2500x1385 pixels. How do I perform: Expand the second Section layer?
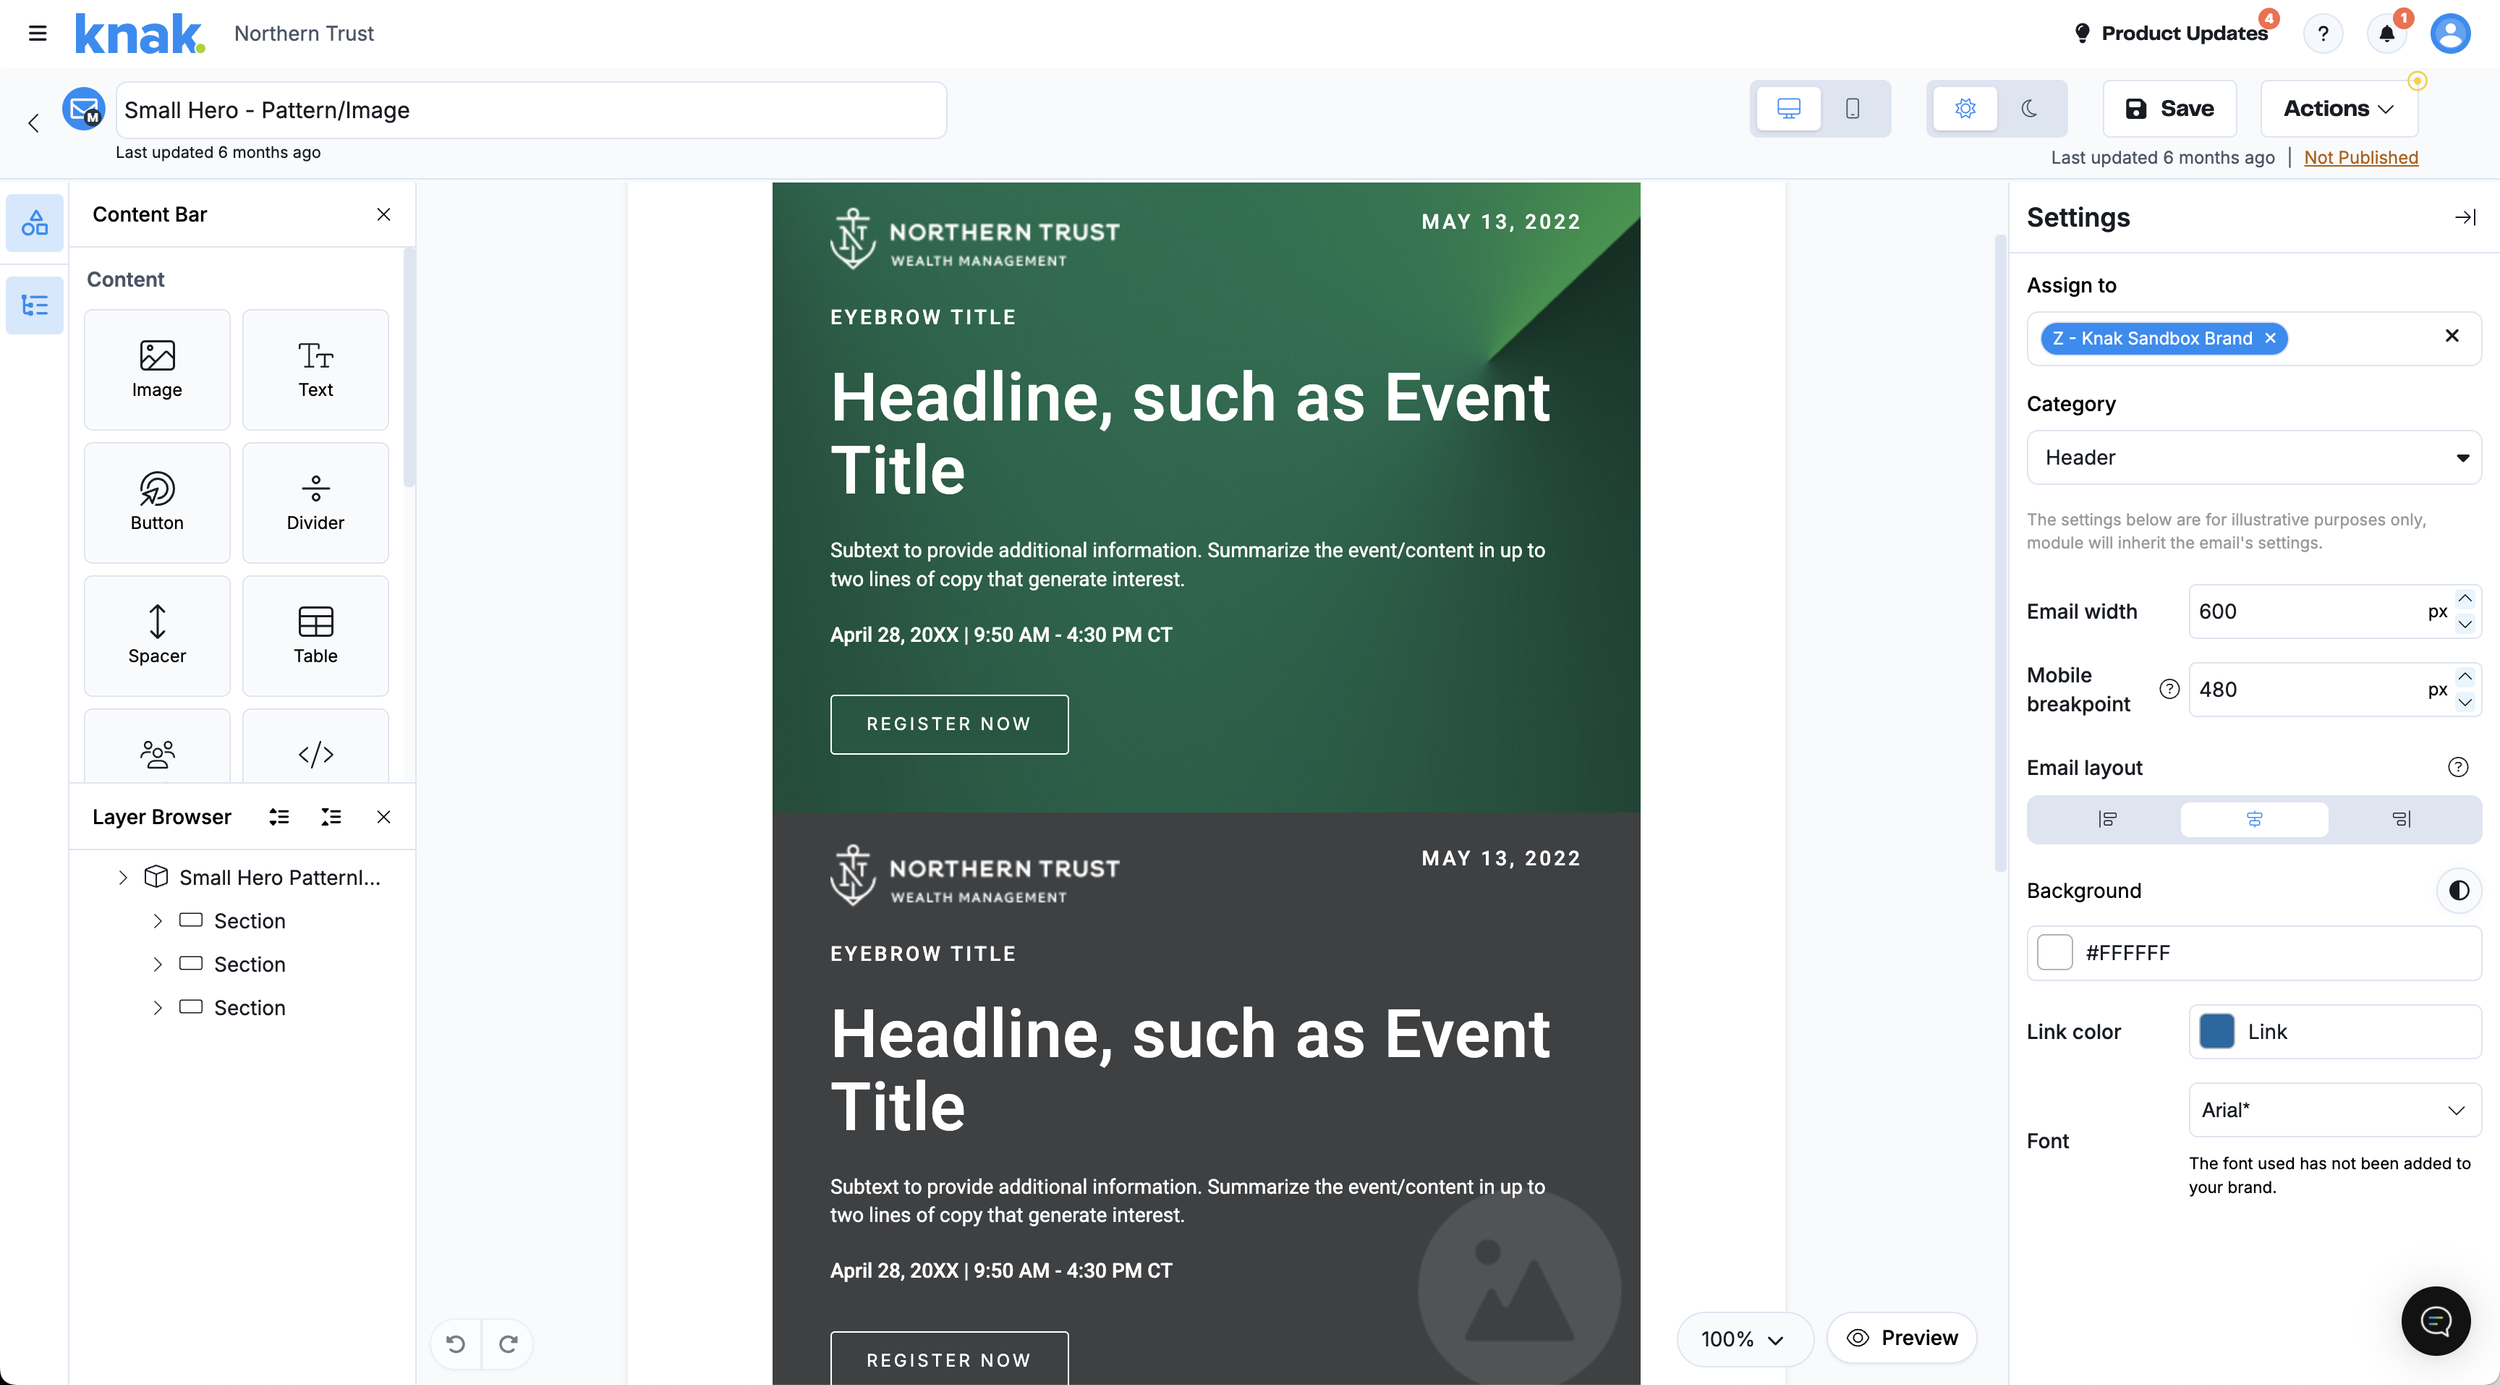click(x=157, y=964)
